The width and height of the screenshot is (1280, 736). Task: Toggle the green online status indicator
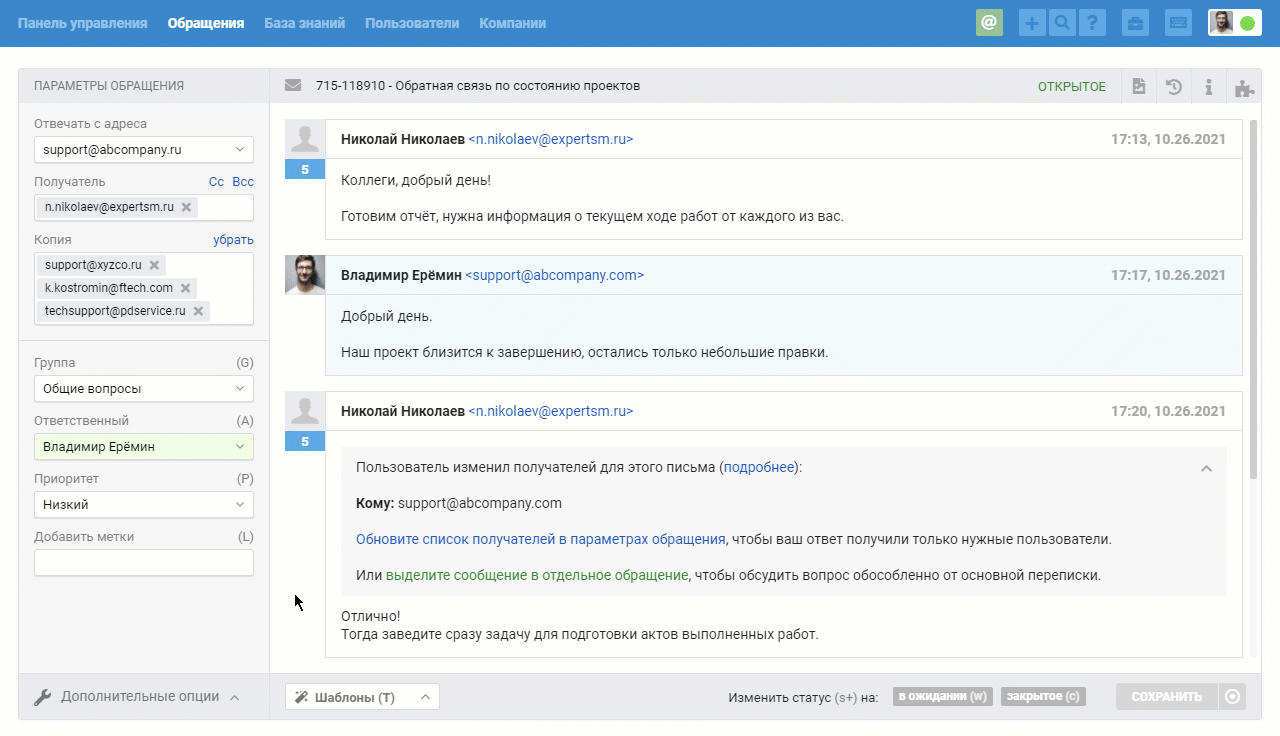[1247, 23]
